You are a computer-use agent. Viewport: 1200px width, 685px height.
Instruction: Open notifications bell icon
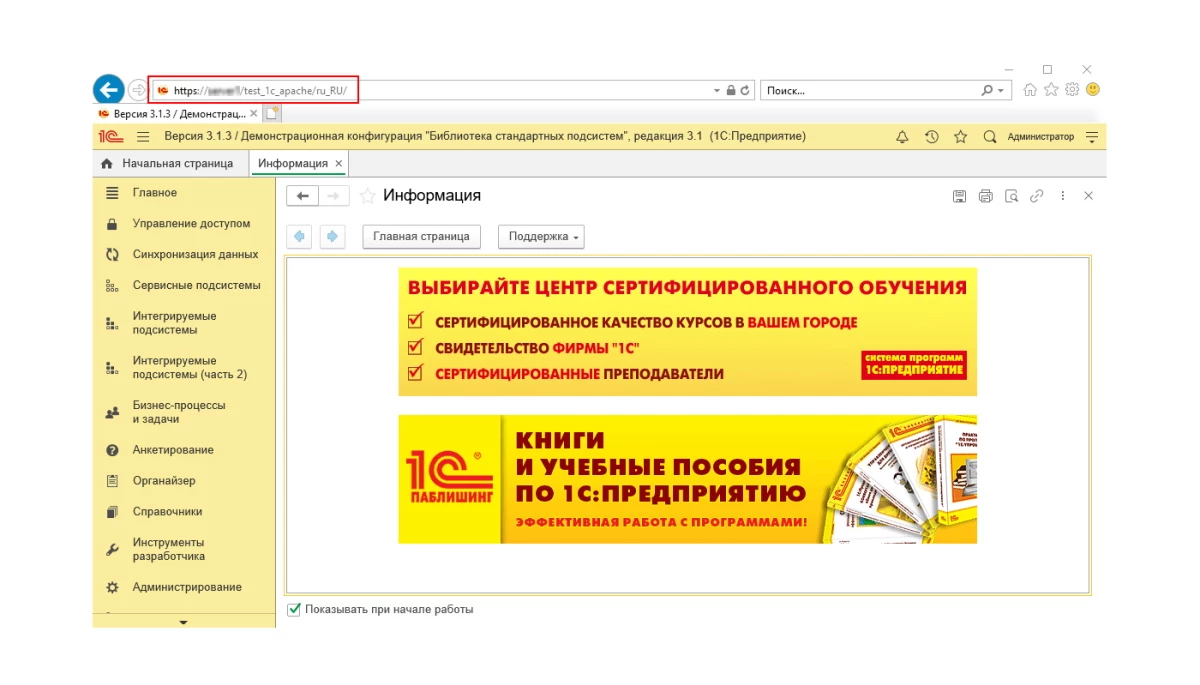(902, 137)
